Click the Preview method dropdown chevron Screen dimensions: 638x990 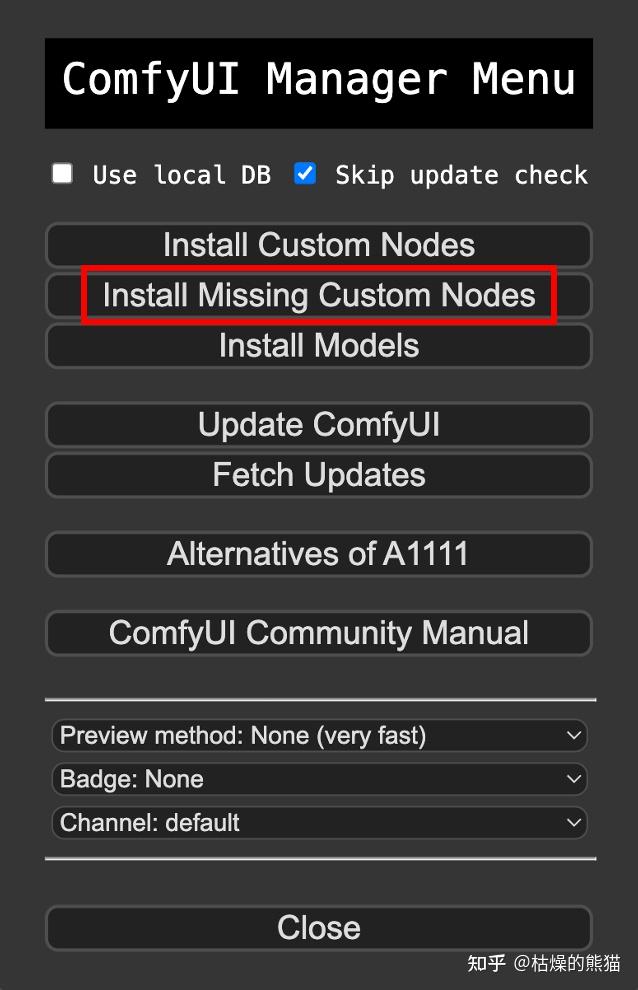pyautogui.click(x=574, y=736)
